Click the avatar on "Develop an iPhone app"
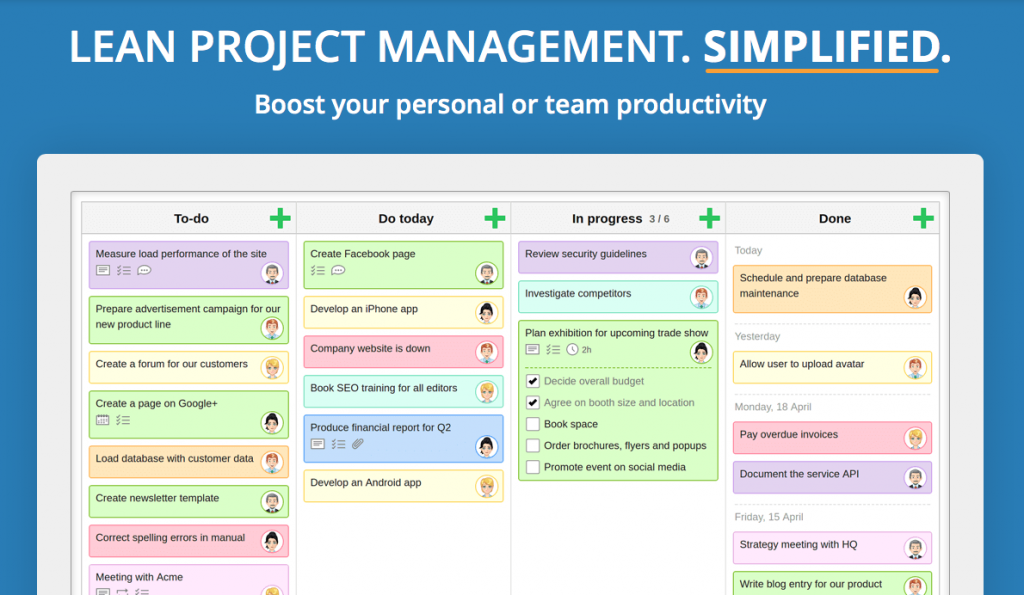 point(486,311)
